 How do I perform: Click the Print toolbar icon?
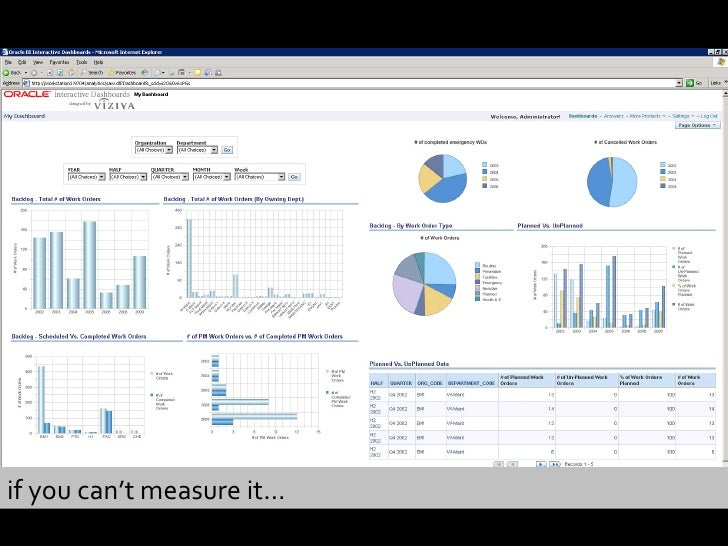[x=171, y=72]
